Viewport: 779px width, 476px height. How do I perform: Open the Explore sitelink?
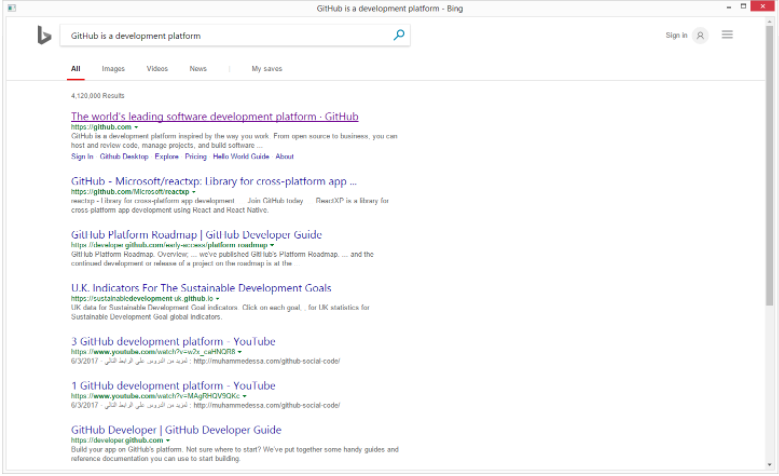166,157
